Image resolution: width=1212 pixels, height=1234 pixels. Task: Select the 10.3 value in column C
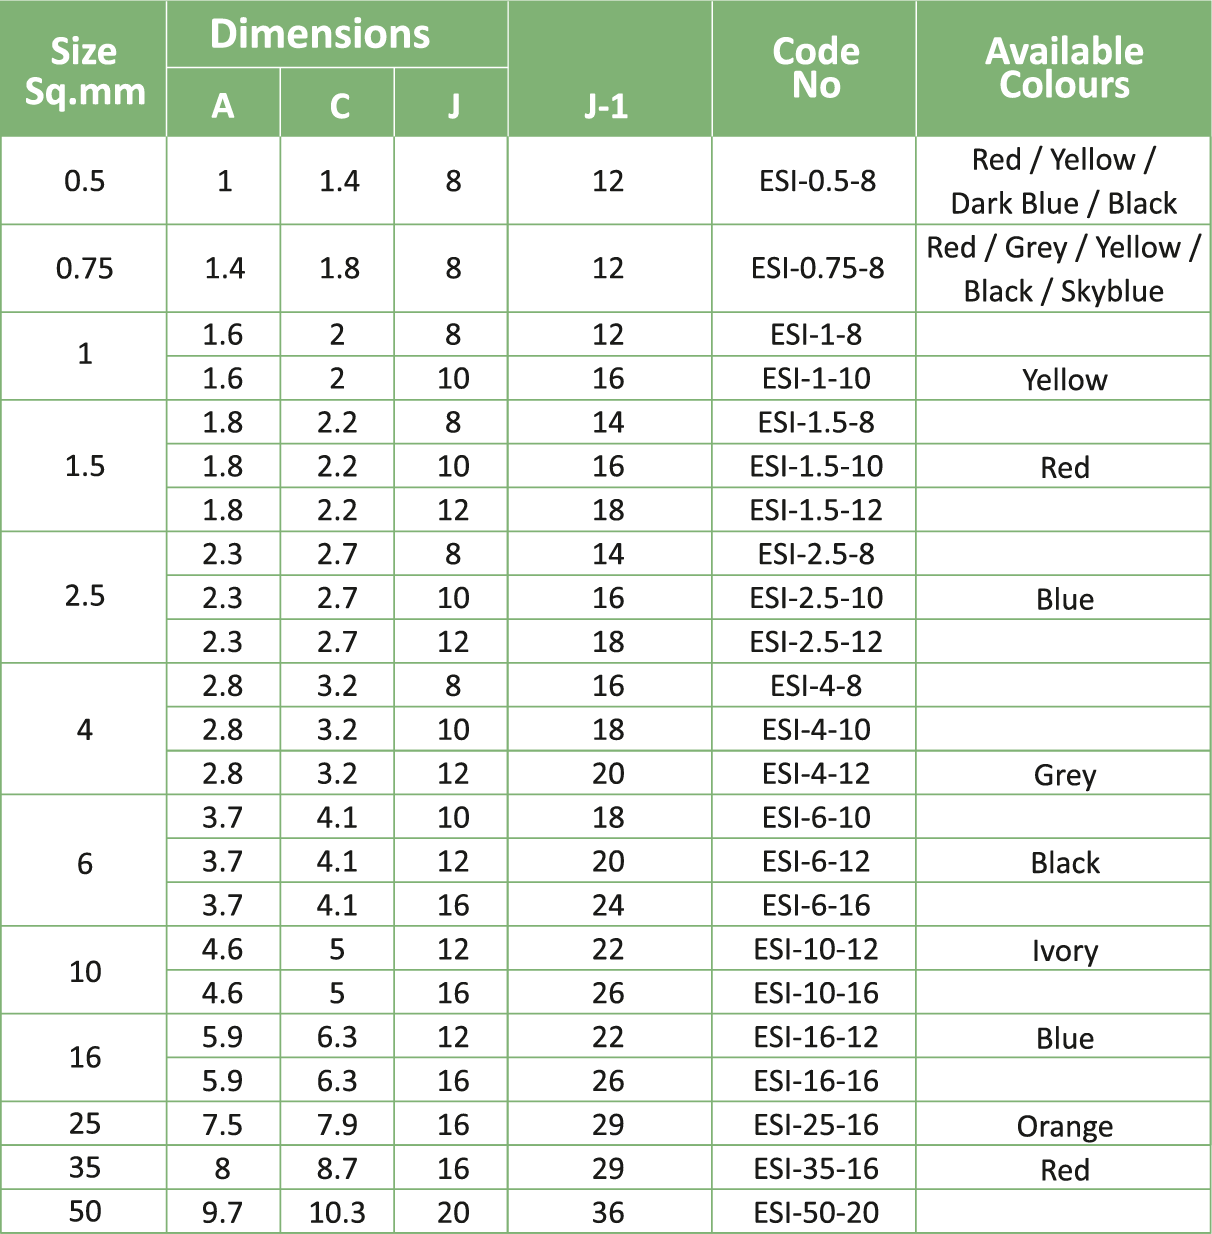(337, 1212)
